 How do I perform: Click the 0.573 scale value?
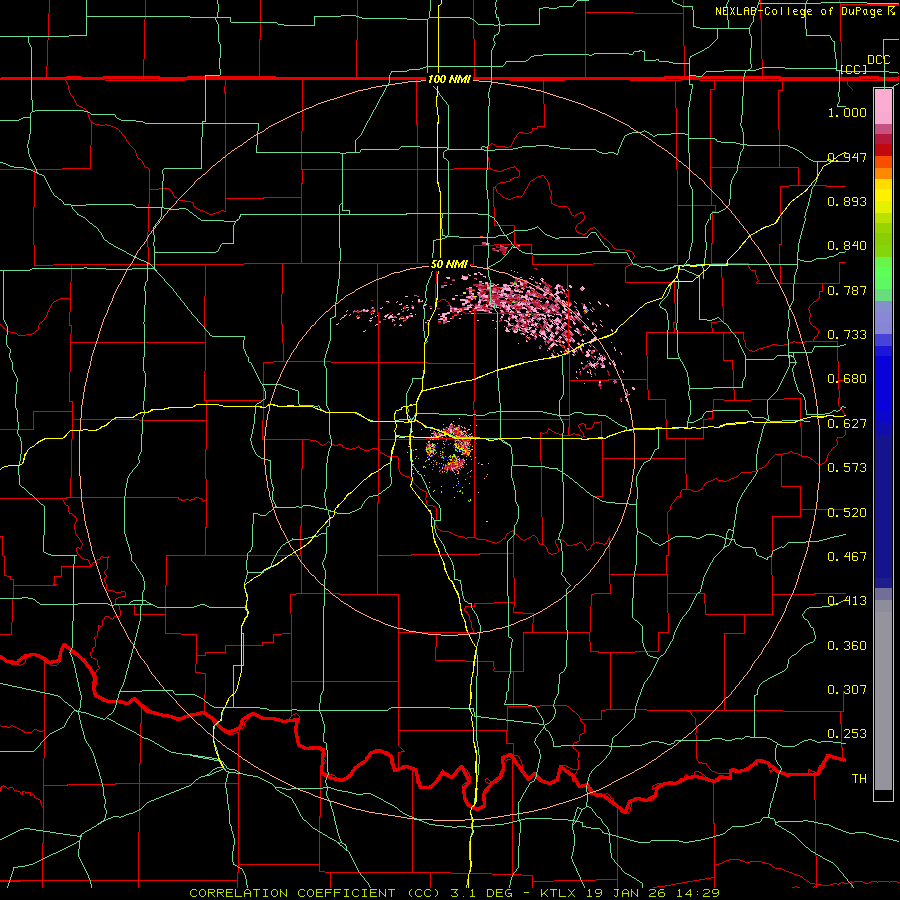(x=847, y=468)
